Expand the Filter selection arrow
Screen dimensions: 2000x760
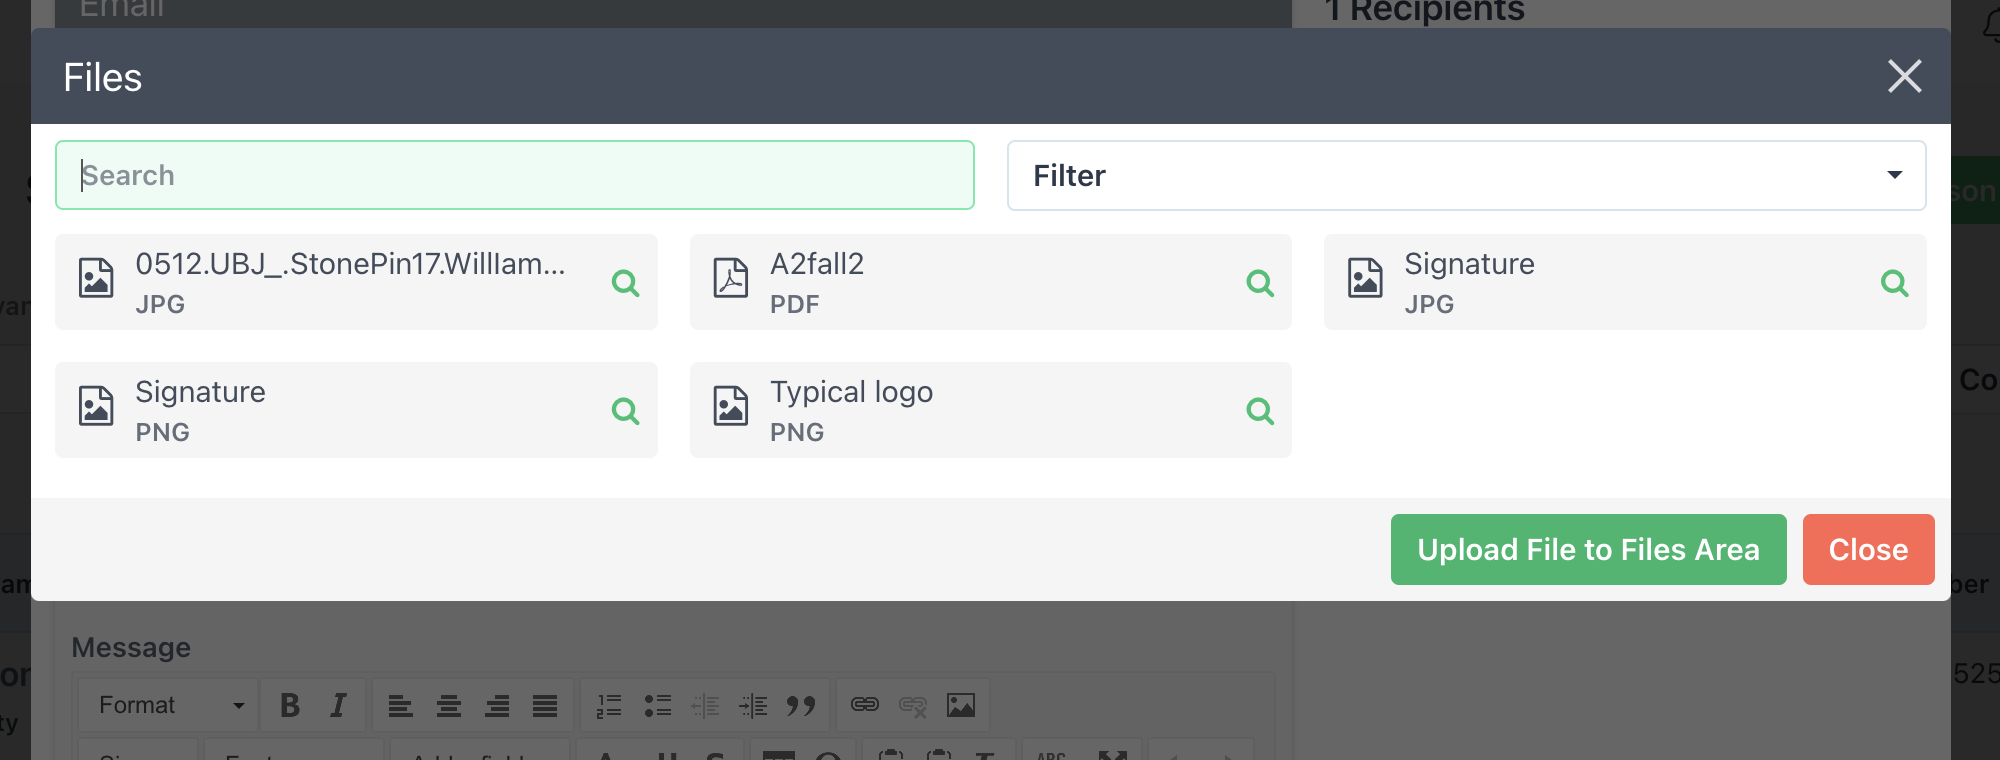[1894, 175]
